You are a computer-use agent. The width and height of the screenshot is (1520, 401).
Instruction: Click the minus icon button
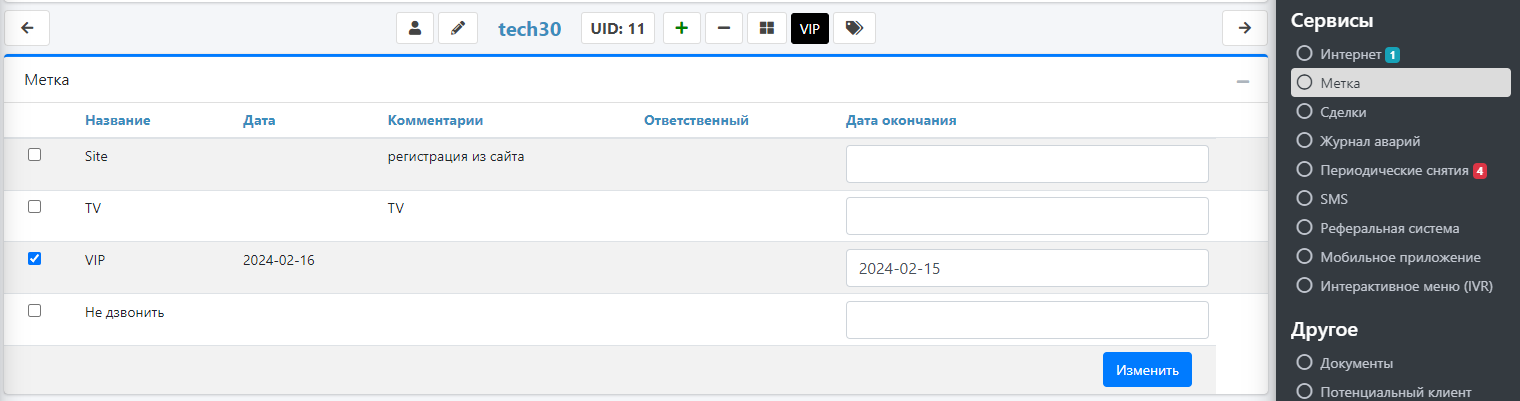click(x=724, y=28)
